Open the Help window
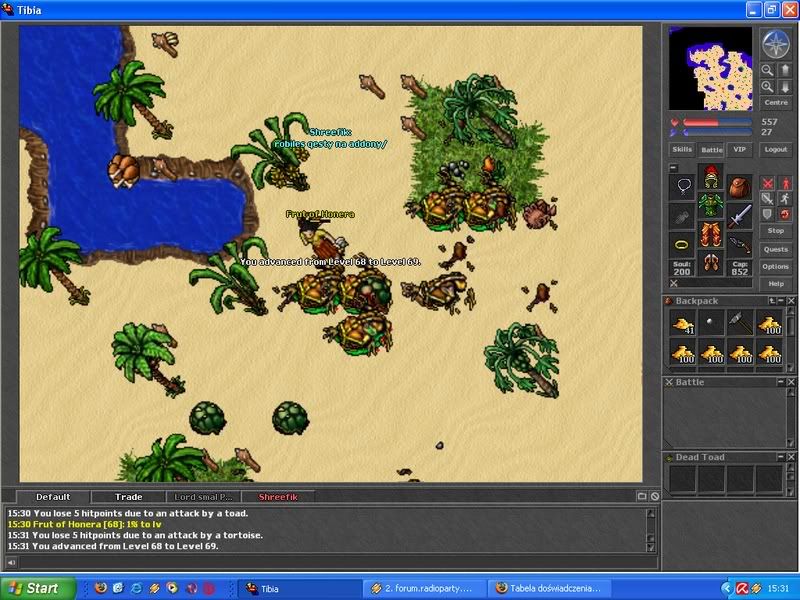The width and height of the screenshot is (800, 600). coord(776,284)
